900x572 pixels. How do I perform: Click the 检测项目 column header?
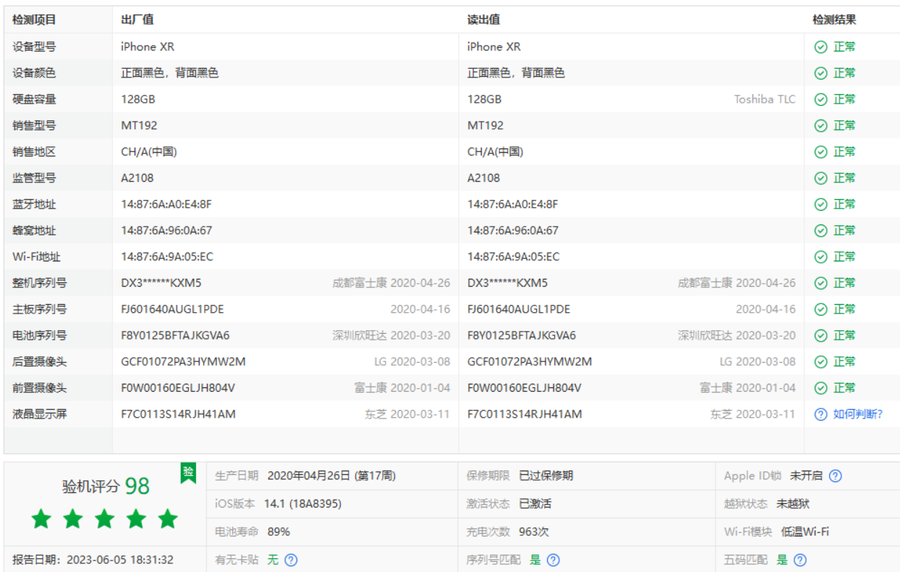[34, 20]
